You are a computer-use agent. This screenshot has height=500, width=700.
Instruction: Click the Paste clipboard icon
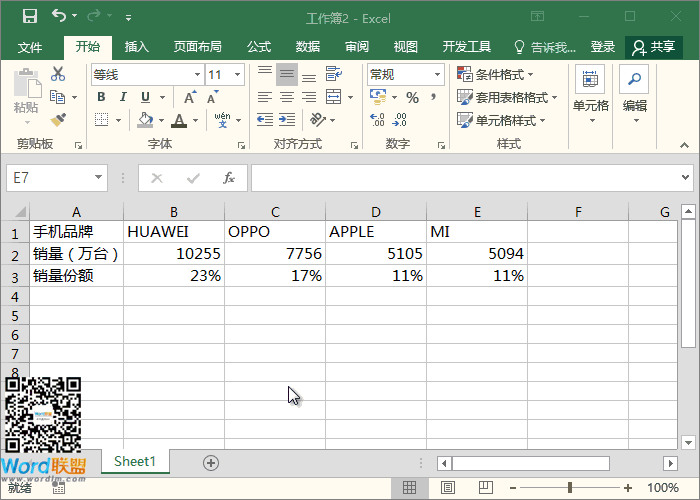27,83
